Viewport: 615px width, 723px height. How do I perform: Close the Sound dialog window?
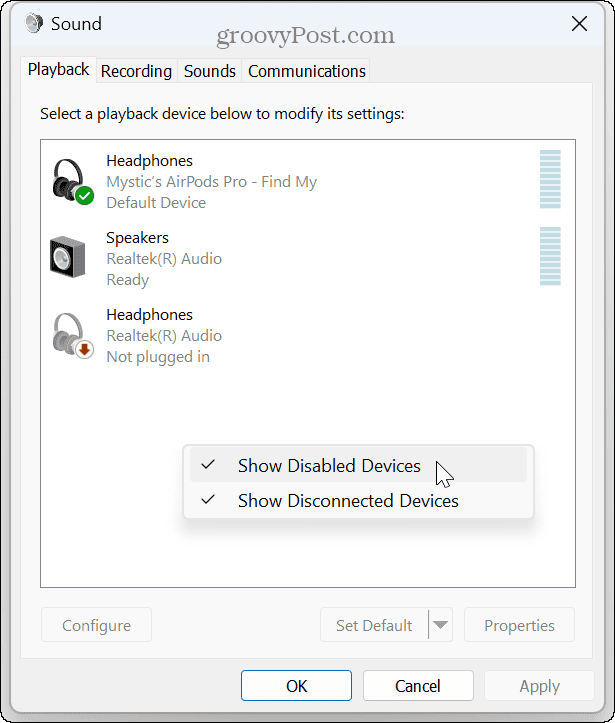pyautogui.click(x=578, y=23)
